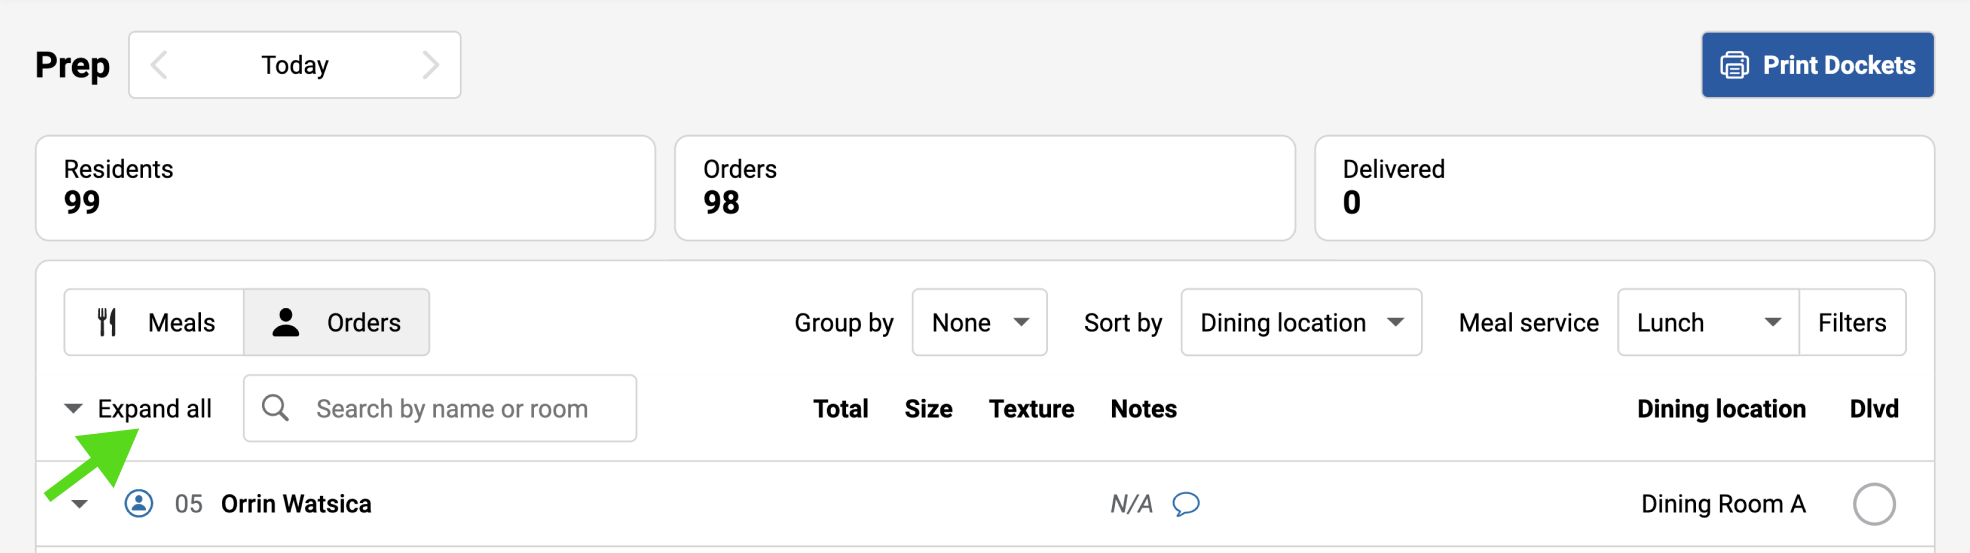Click the person icon on Orders tab
This screenshot has height=553, width=1970.
point(286,322)
